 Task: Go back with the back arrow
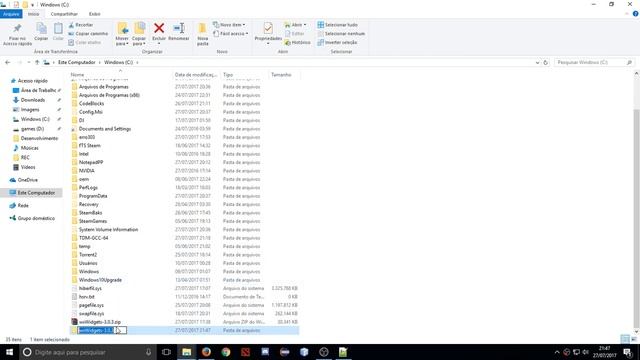(x=8, y=62)
